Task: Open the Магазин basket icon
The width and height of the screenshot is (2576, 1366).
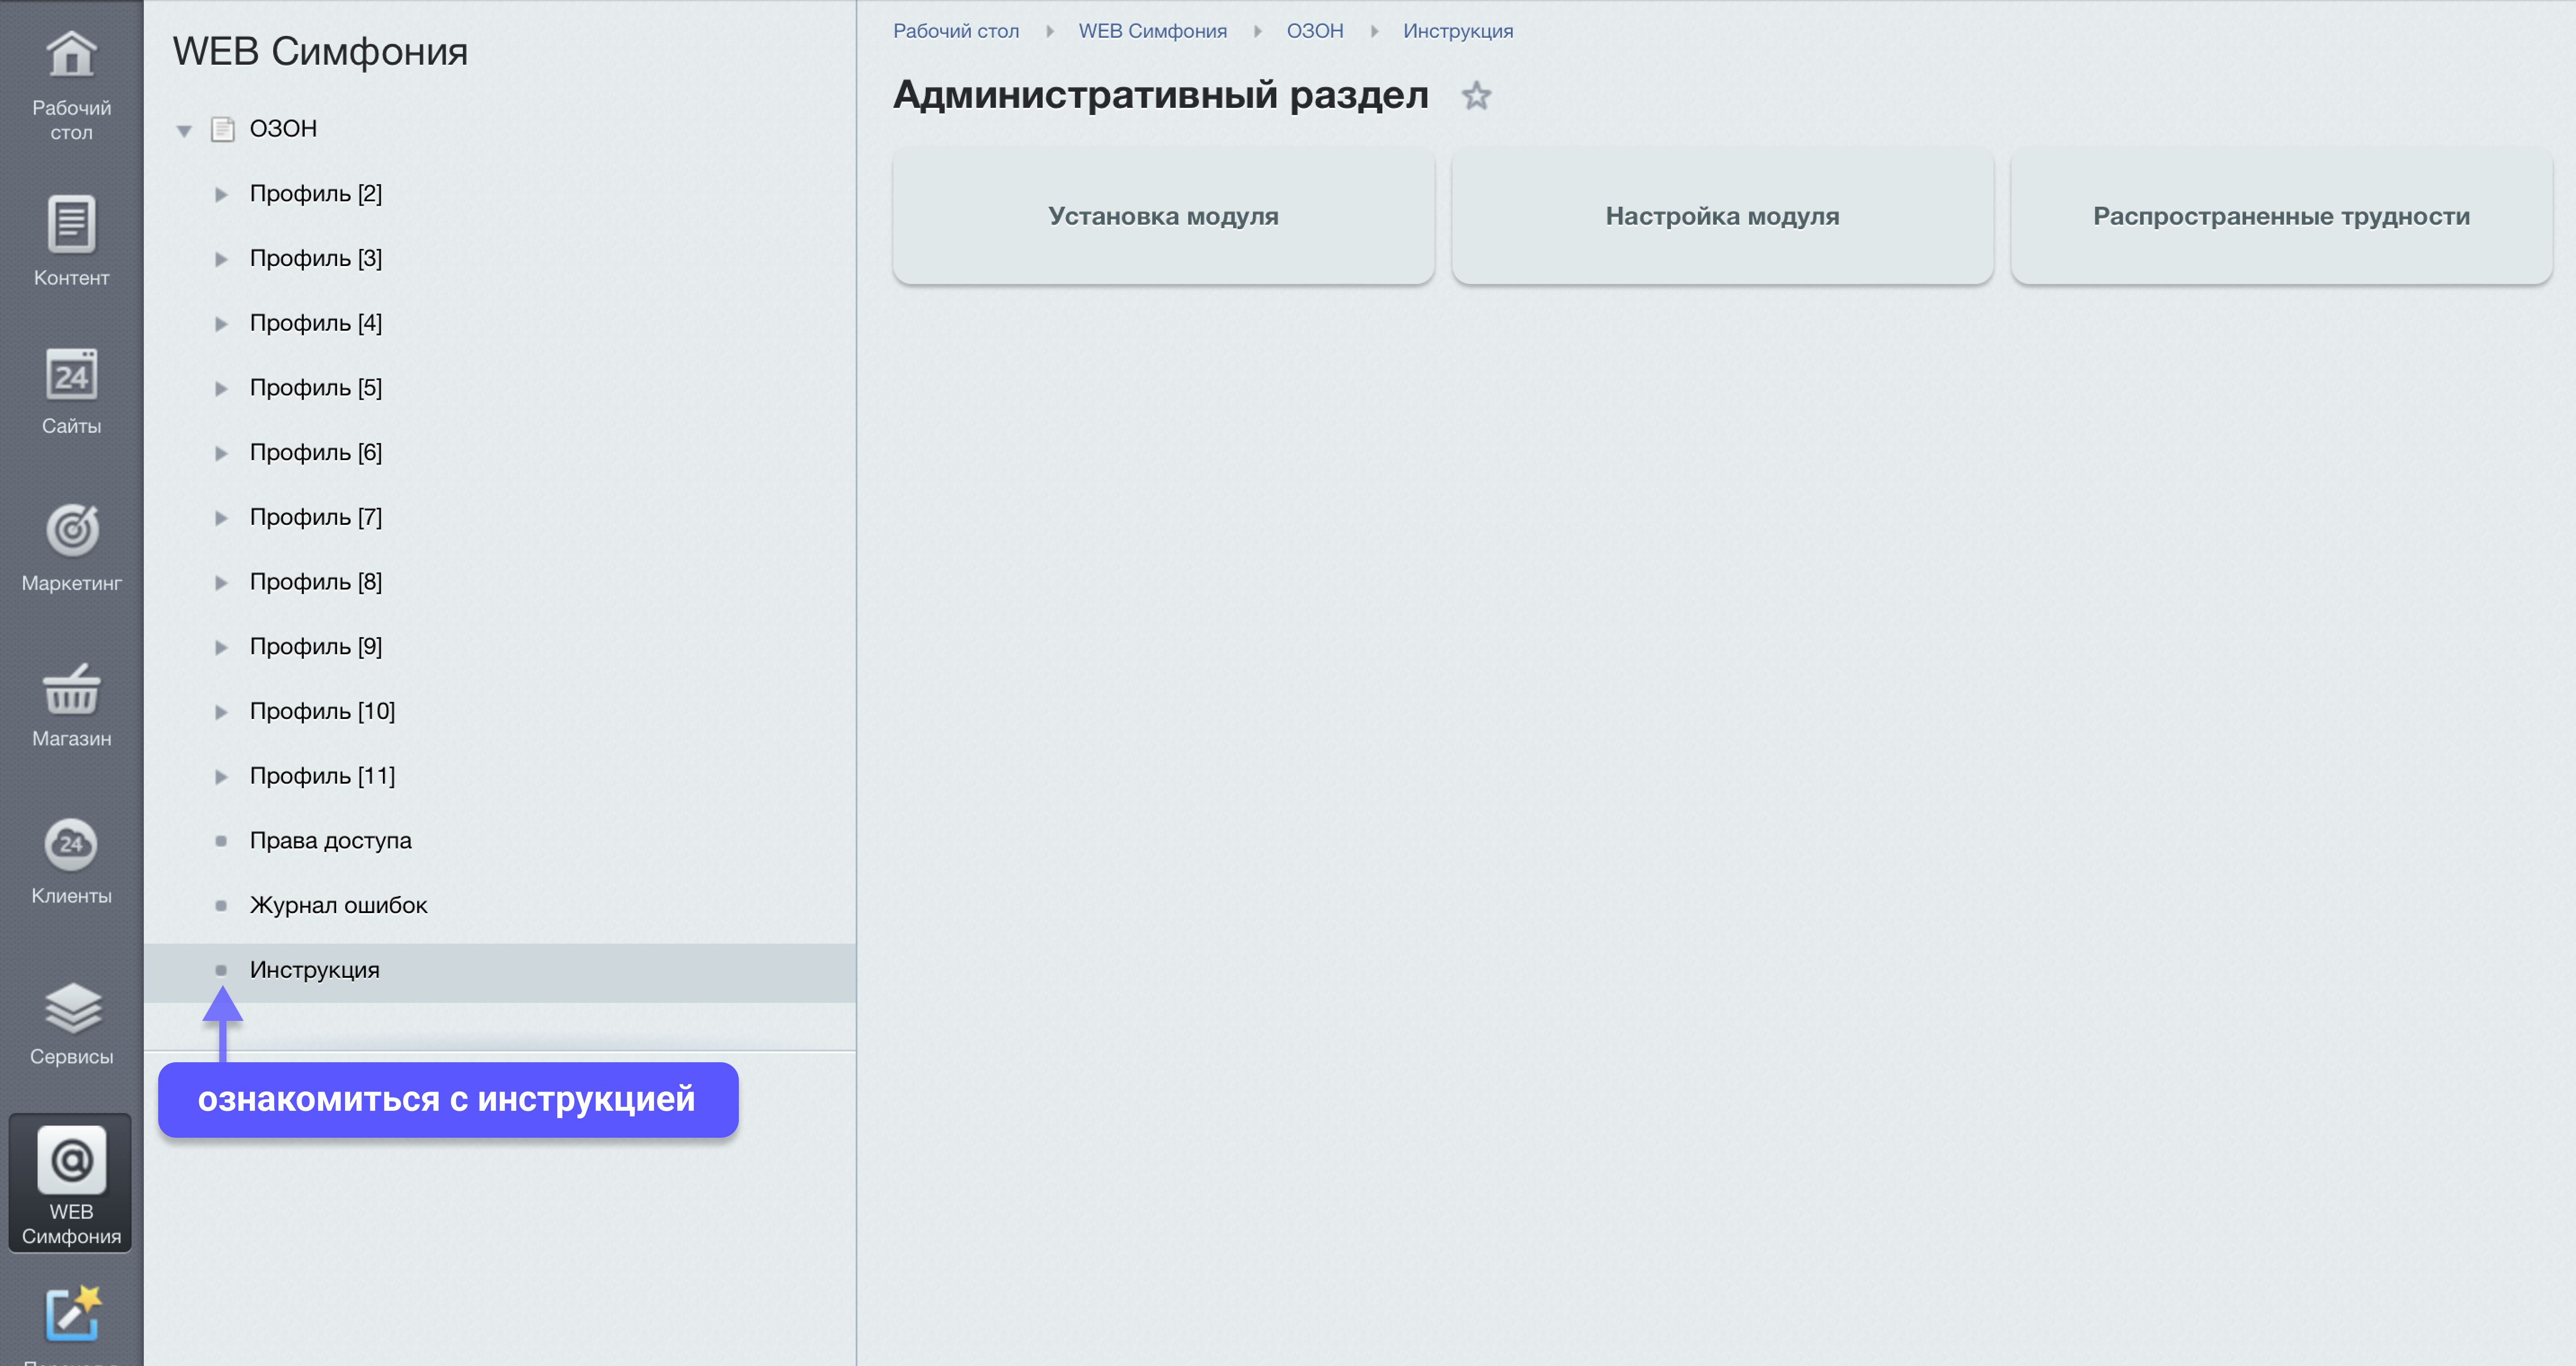Action: click(x=71, y=690)
